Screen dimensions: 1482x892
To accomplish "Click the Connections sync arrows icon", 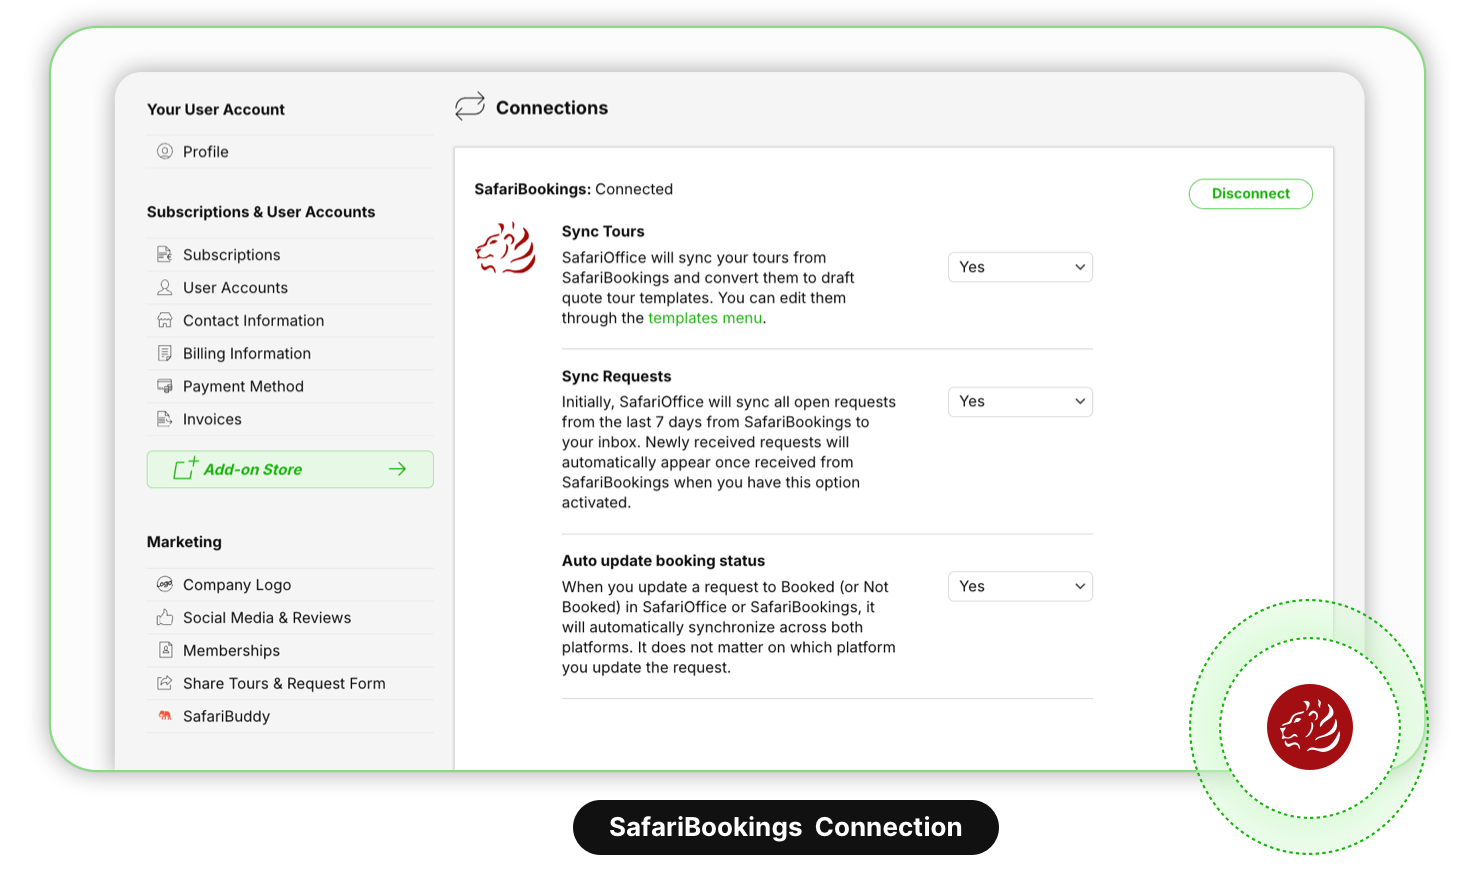I will click(x=470, y=107).
